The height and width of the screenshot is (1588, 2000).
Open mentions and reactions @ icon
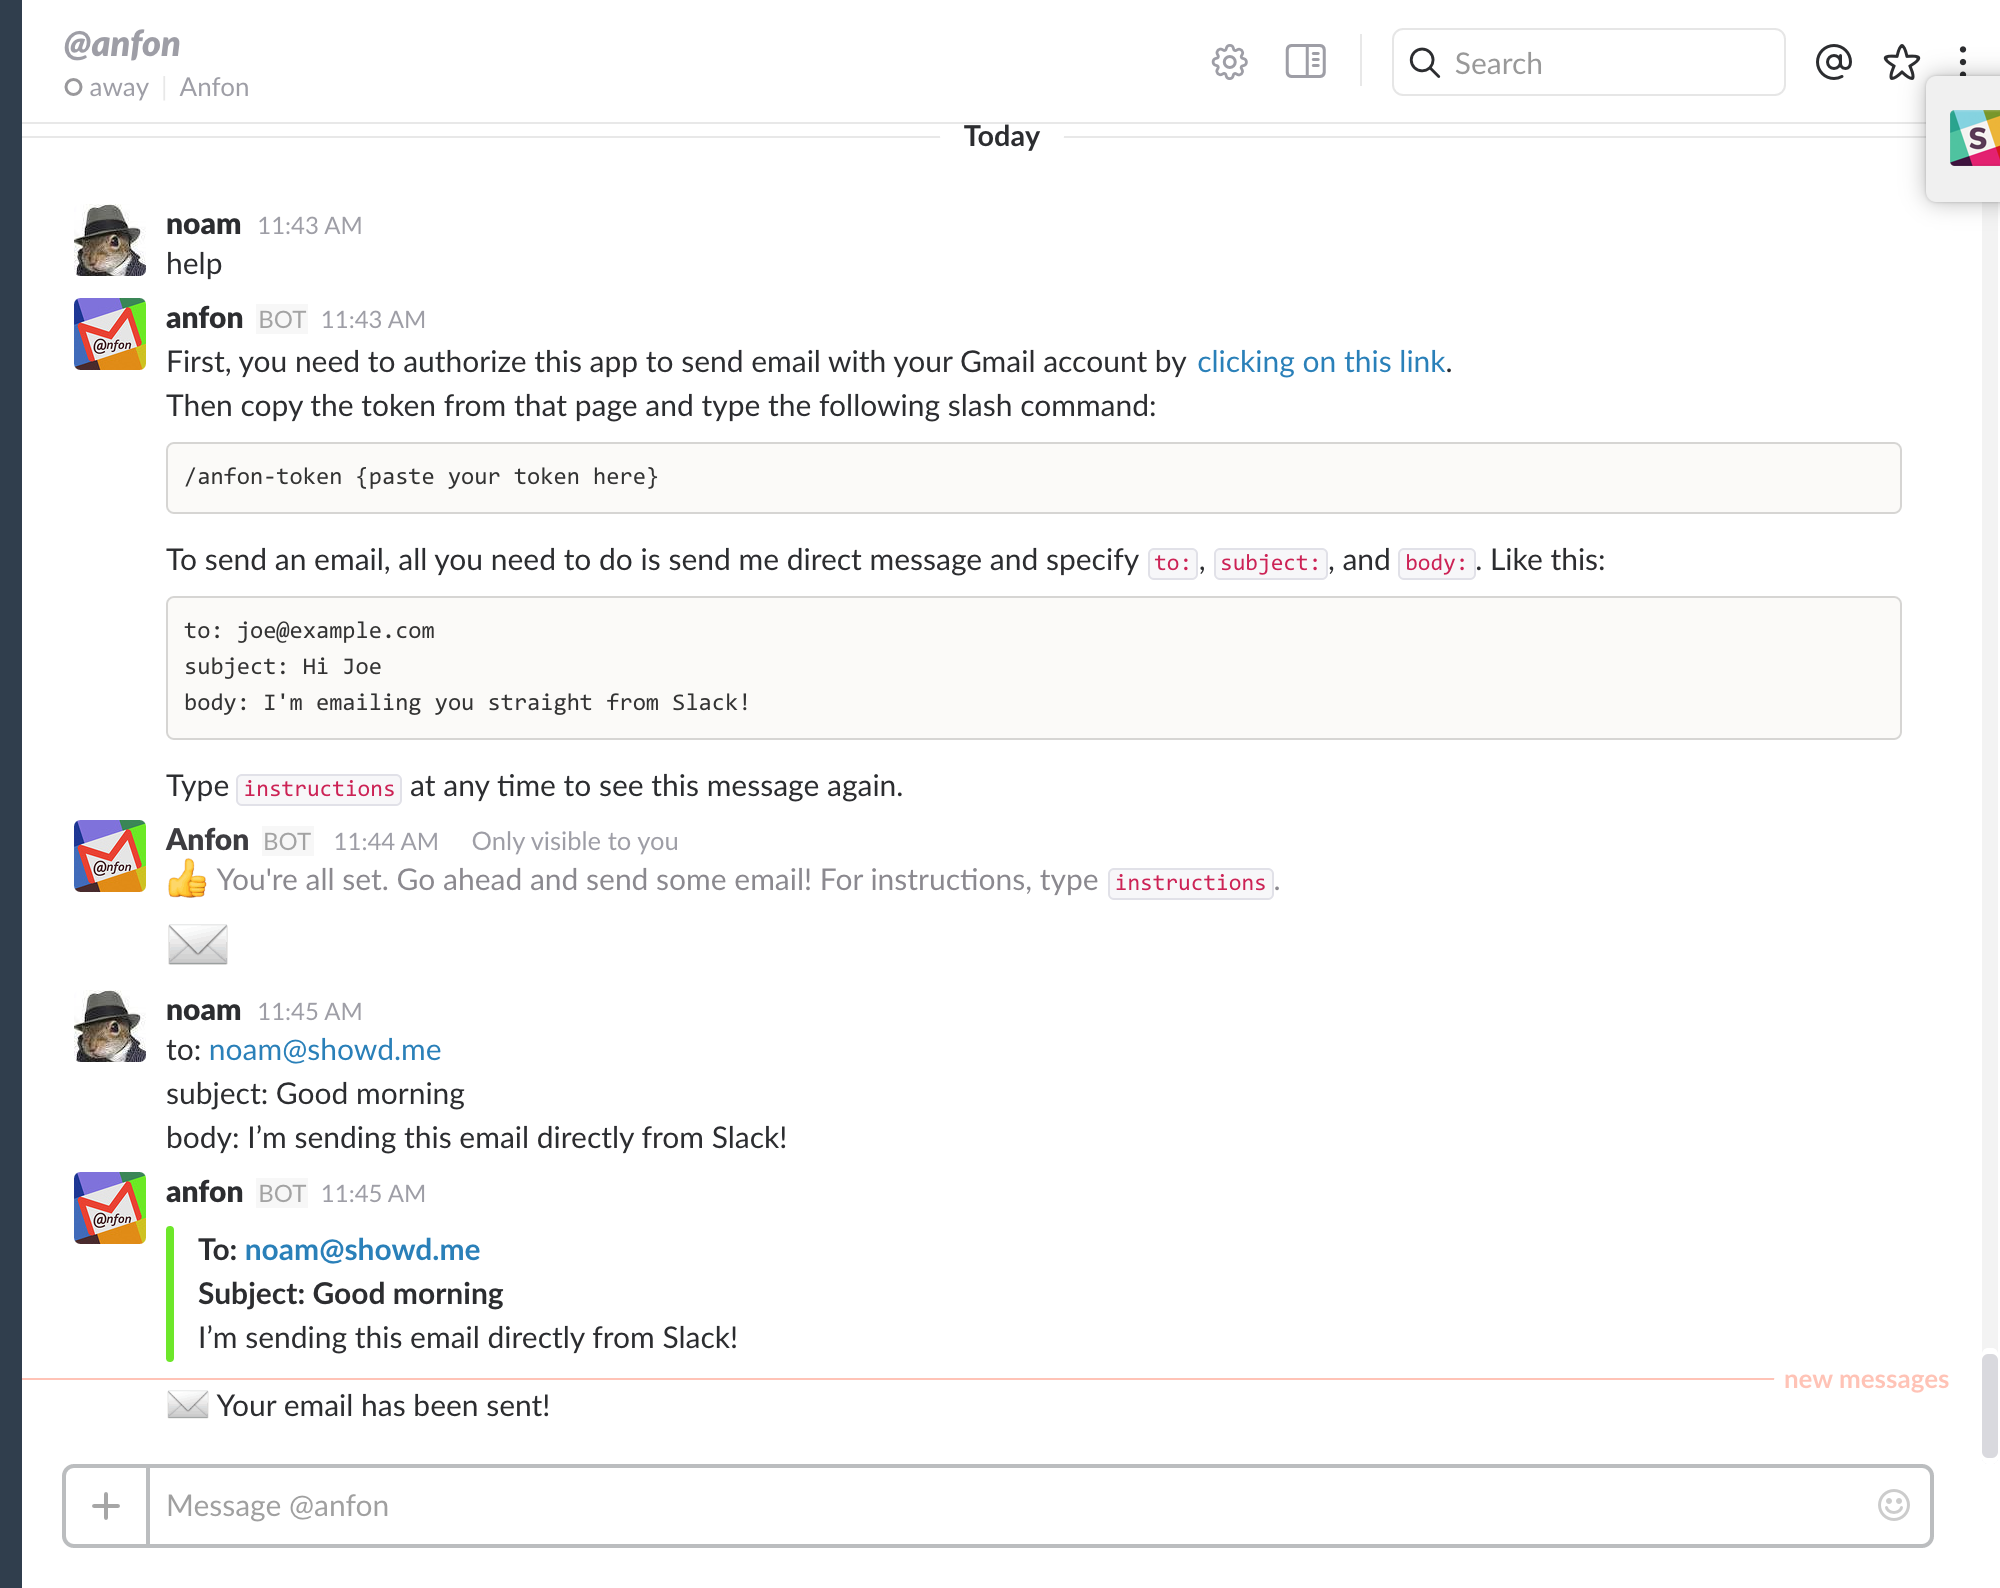pos(1833,62)
